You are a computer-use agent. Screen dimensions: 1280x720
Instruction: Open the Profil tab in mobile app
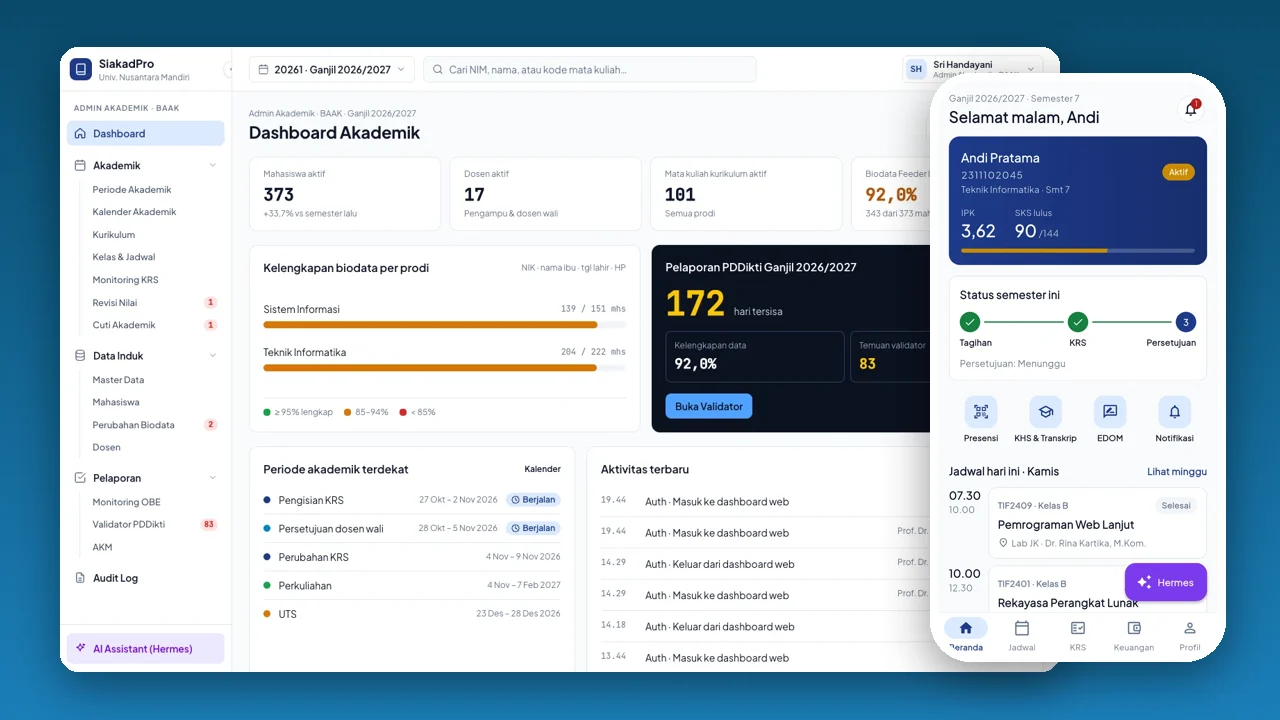click(x=1190, y=635)
